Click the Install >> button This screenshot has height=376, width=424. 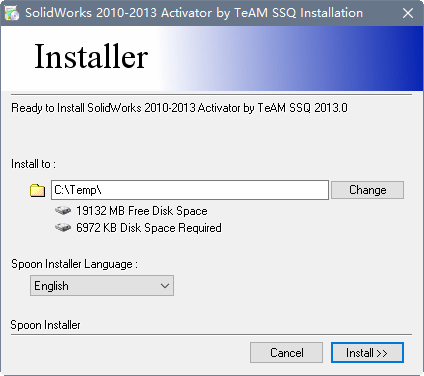(x=367, y=353)
